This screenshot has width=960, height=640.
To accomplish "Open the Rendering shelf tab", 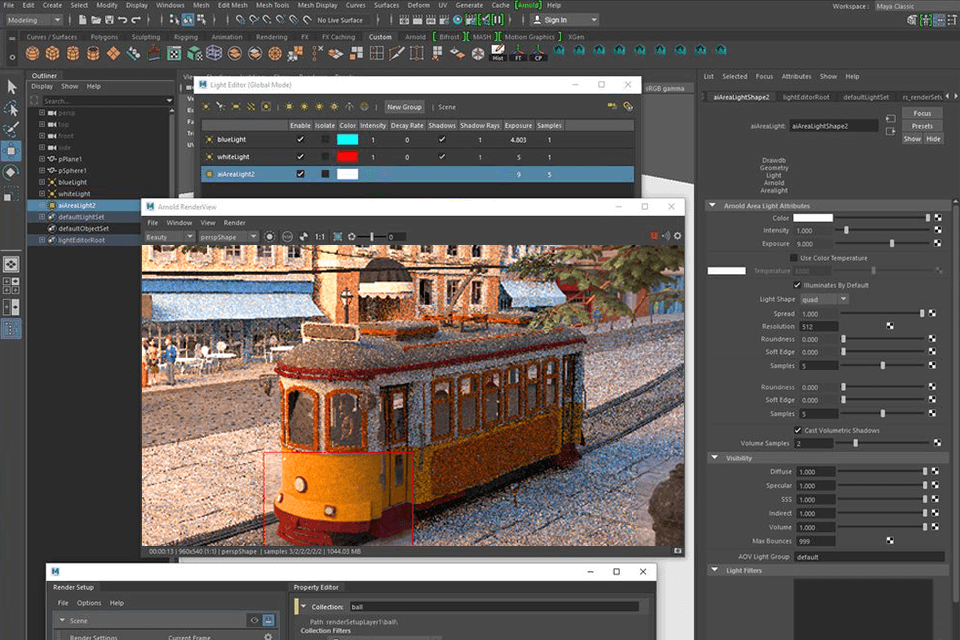I will click(271, 37).
